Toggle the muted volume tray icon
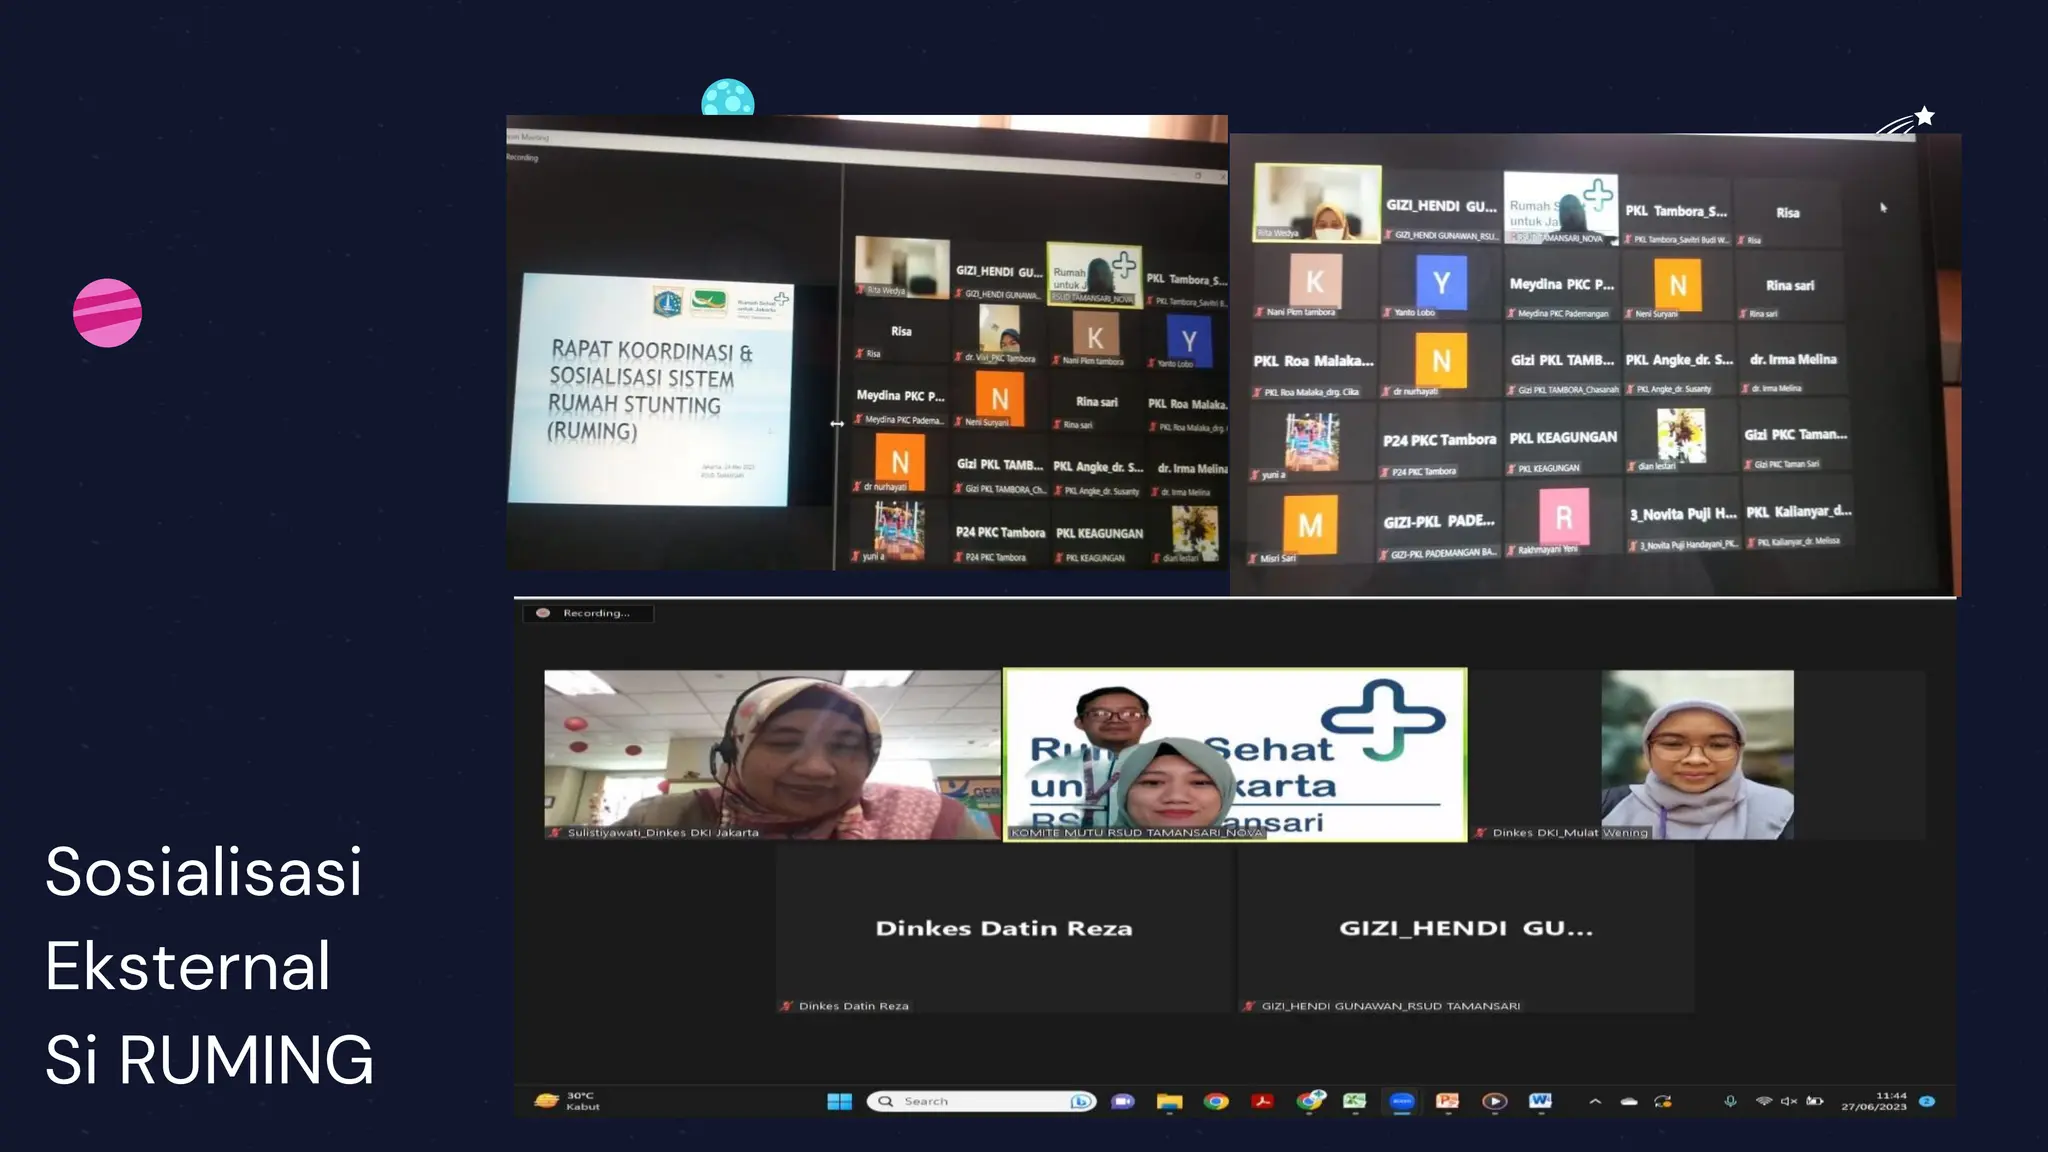 click(1789, 1101)
